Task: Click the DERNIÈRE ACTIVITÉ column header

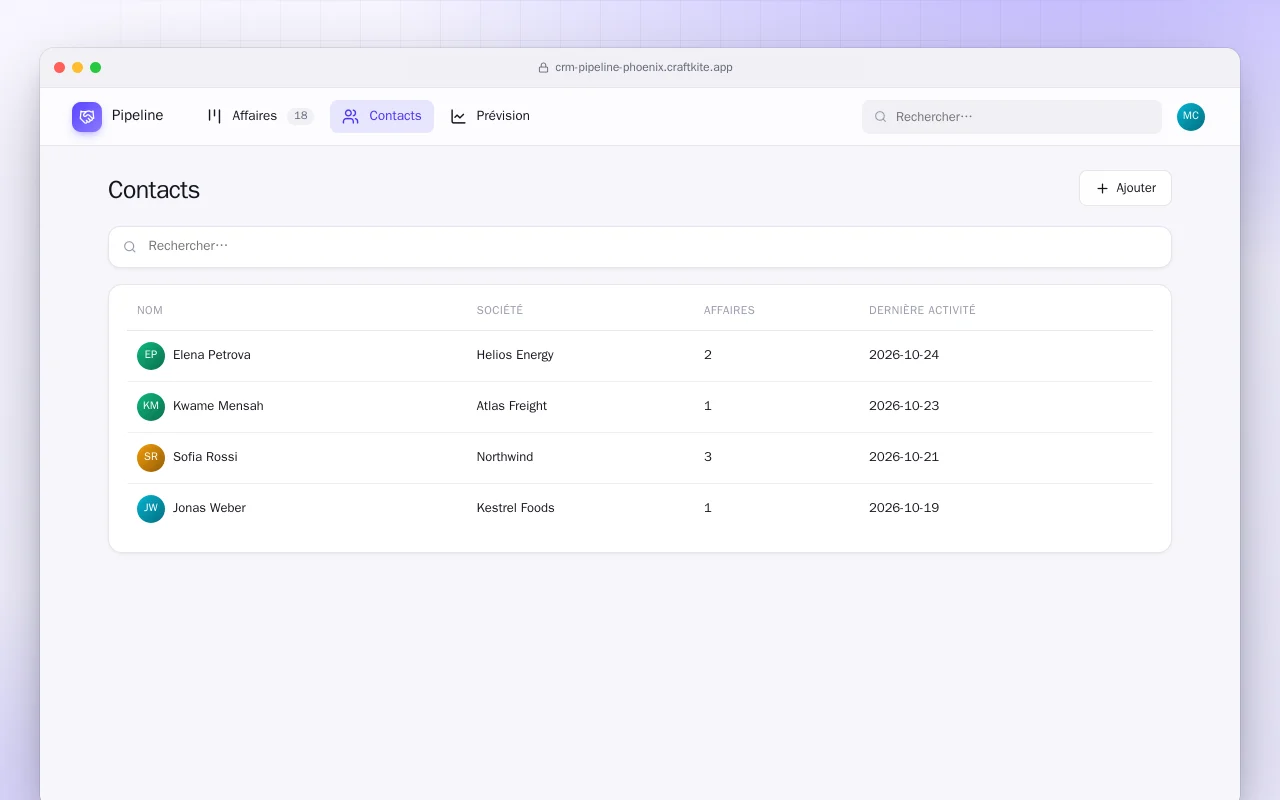Action: (922, 311)
